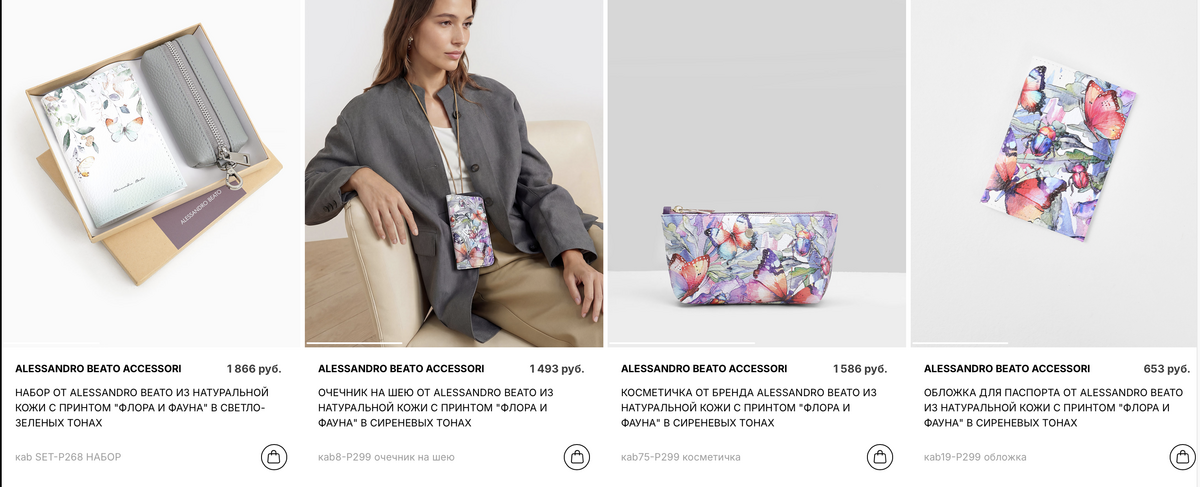Open the НАБОР ОТ ALESSANDRO BEATO product title
The height and width of the screenshot is (487, 1200).
click(x=142, y=408)
